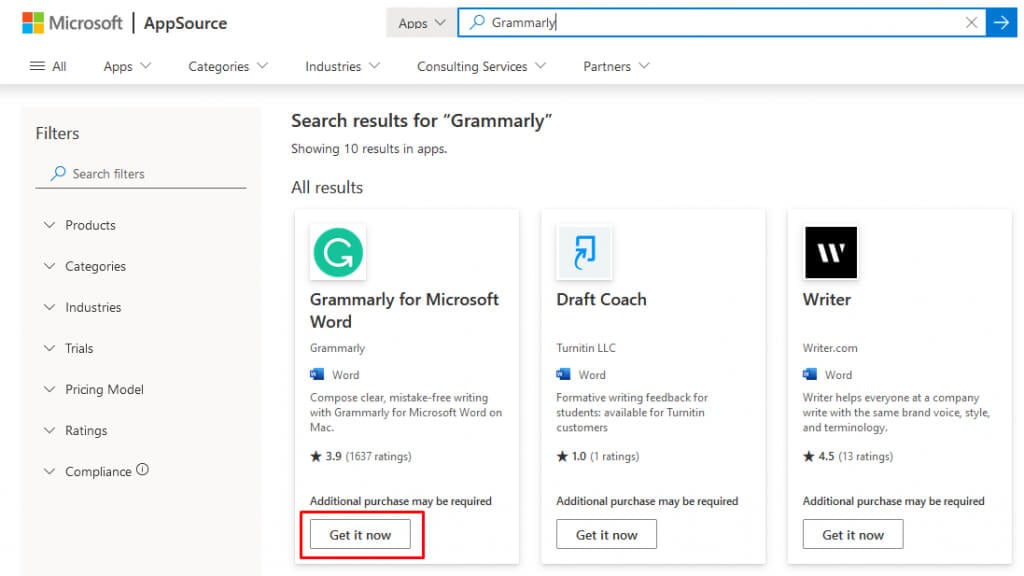
Task: Click the Microsoft logo icon
Action: [33, 22]
